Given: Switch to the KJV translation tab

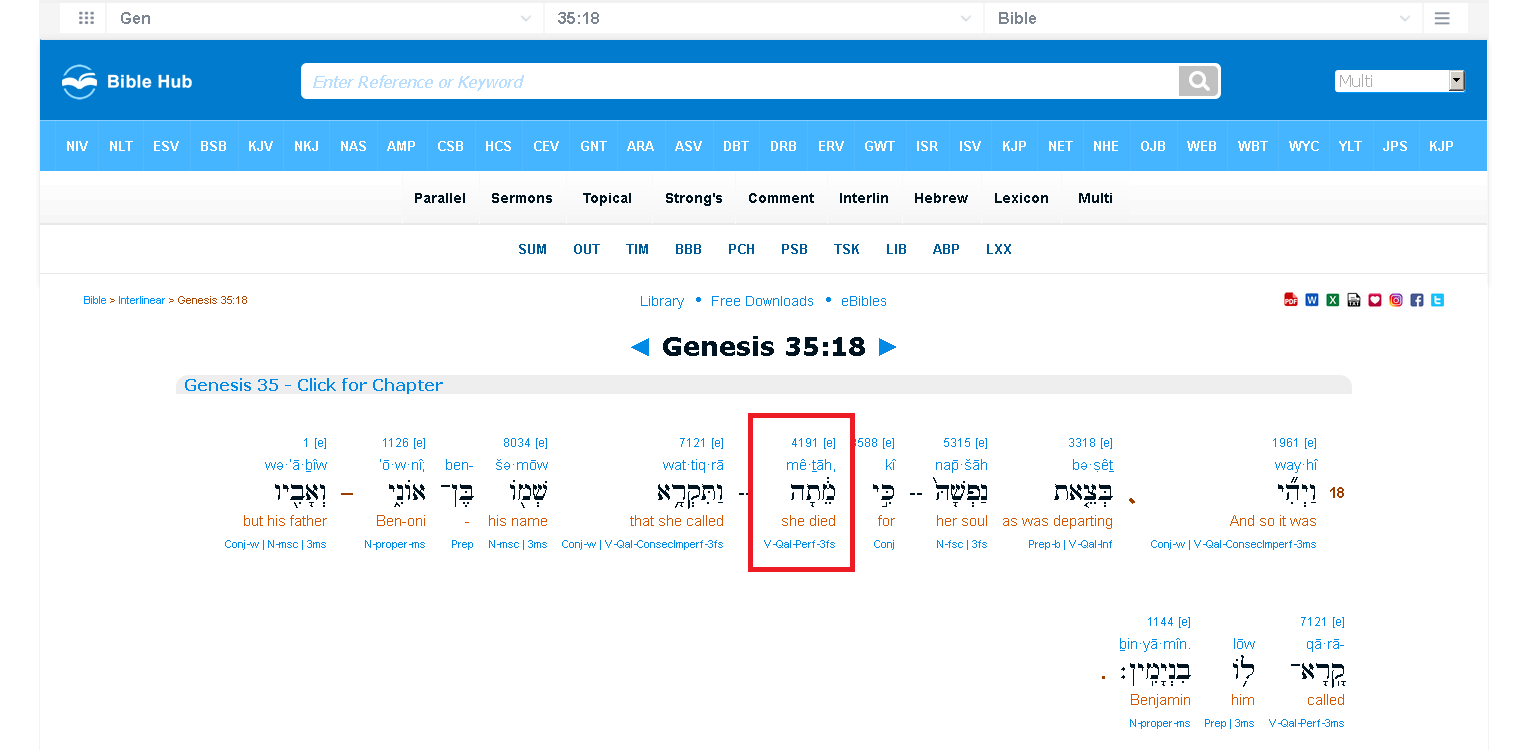Looking at the screenshot, I should point(260,146).
